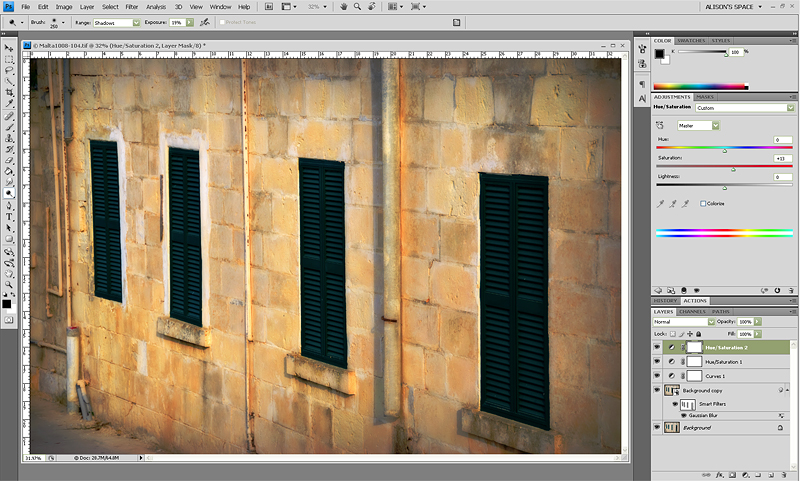This screenshot has height=481, width=800.
Task: Select the Move tool in the toolbox
Action: (9, 47)
